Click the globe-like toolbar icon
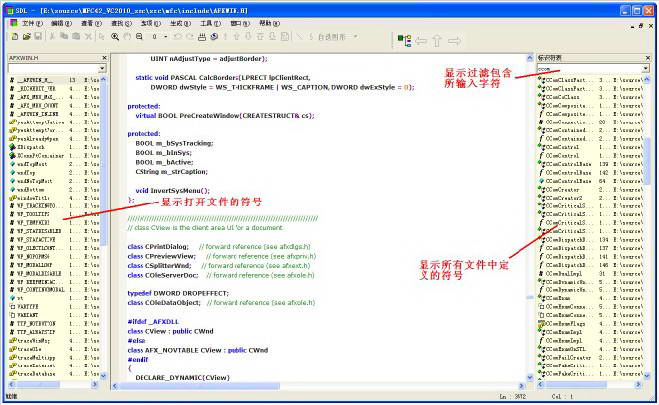Image resolution: width=659 pixels, height=405 pixels. (x=214, y=37)
